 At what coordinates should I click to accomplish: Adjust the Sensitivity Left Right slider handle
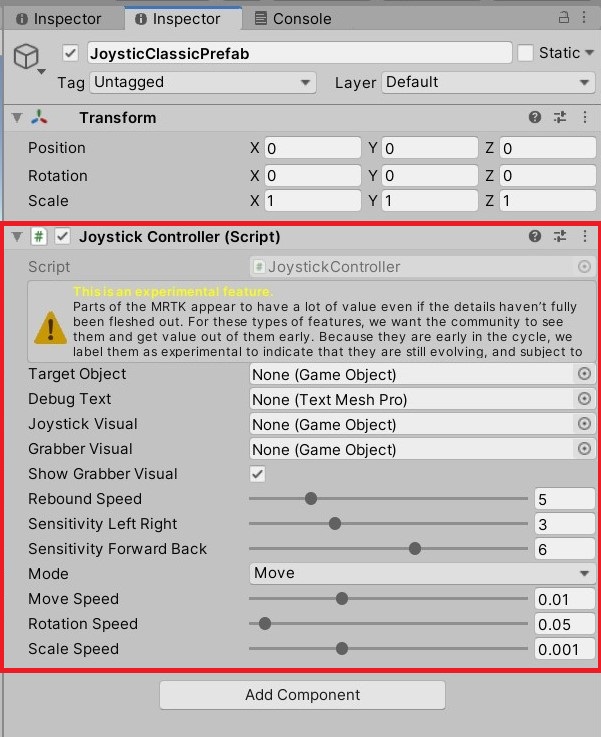[335, 523]
